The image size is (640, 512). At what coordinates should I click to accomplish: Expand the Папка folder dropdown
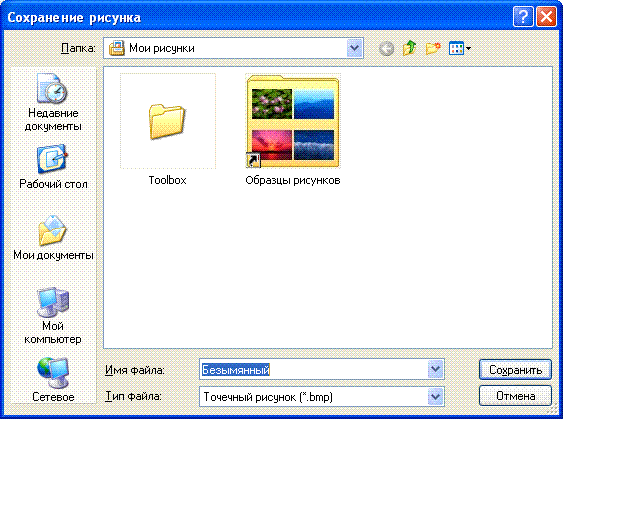point(355,48)
